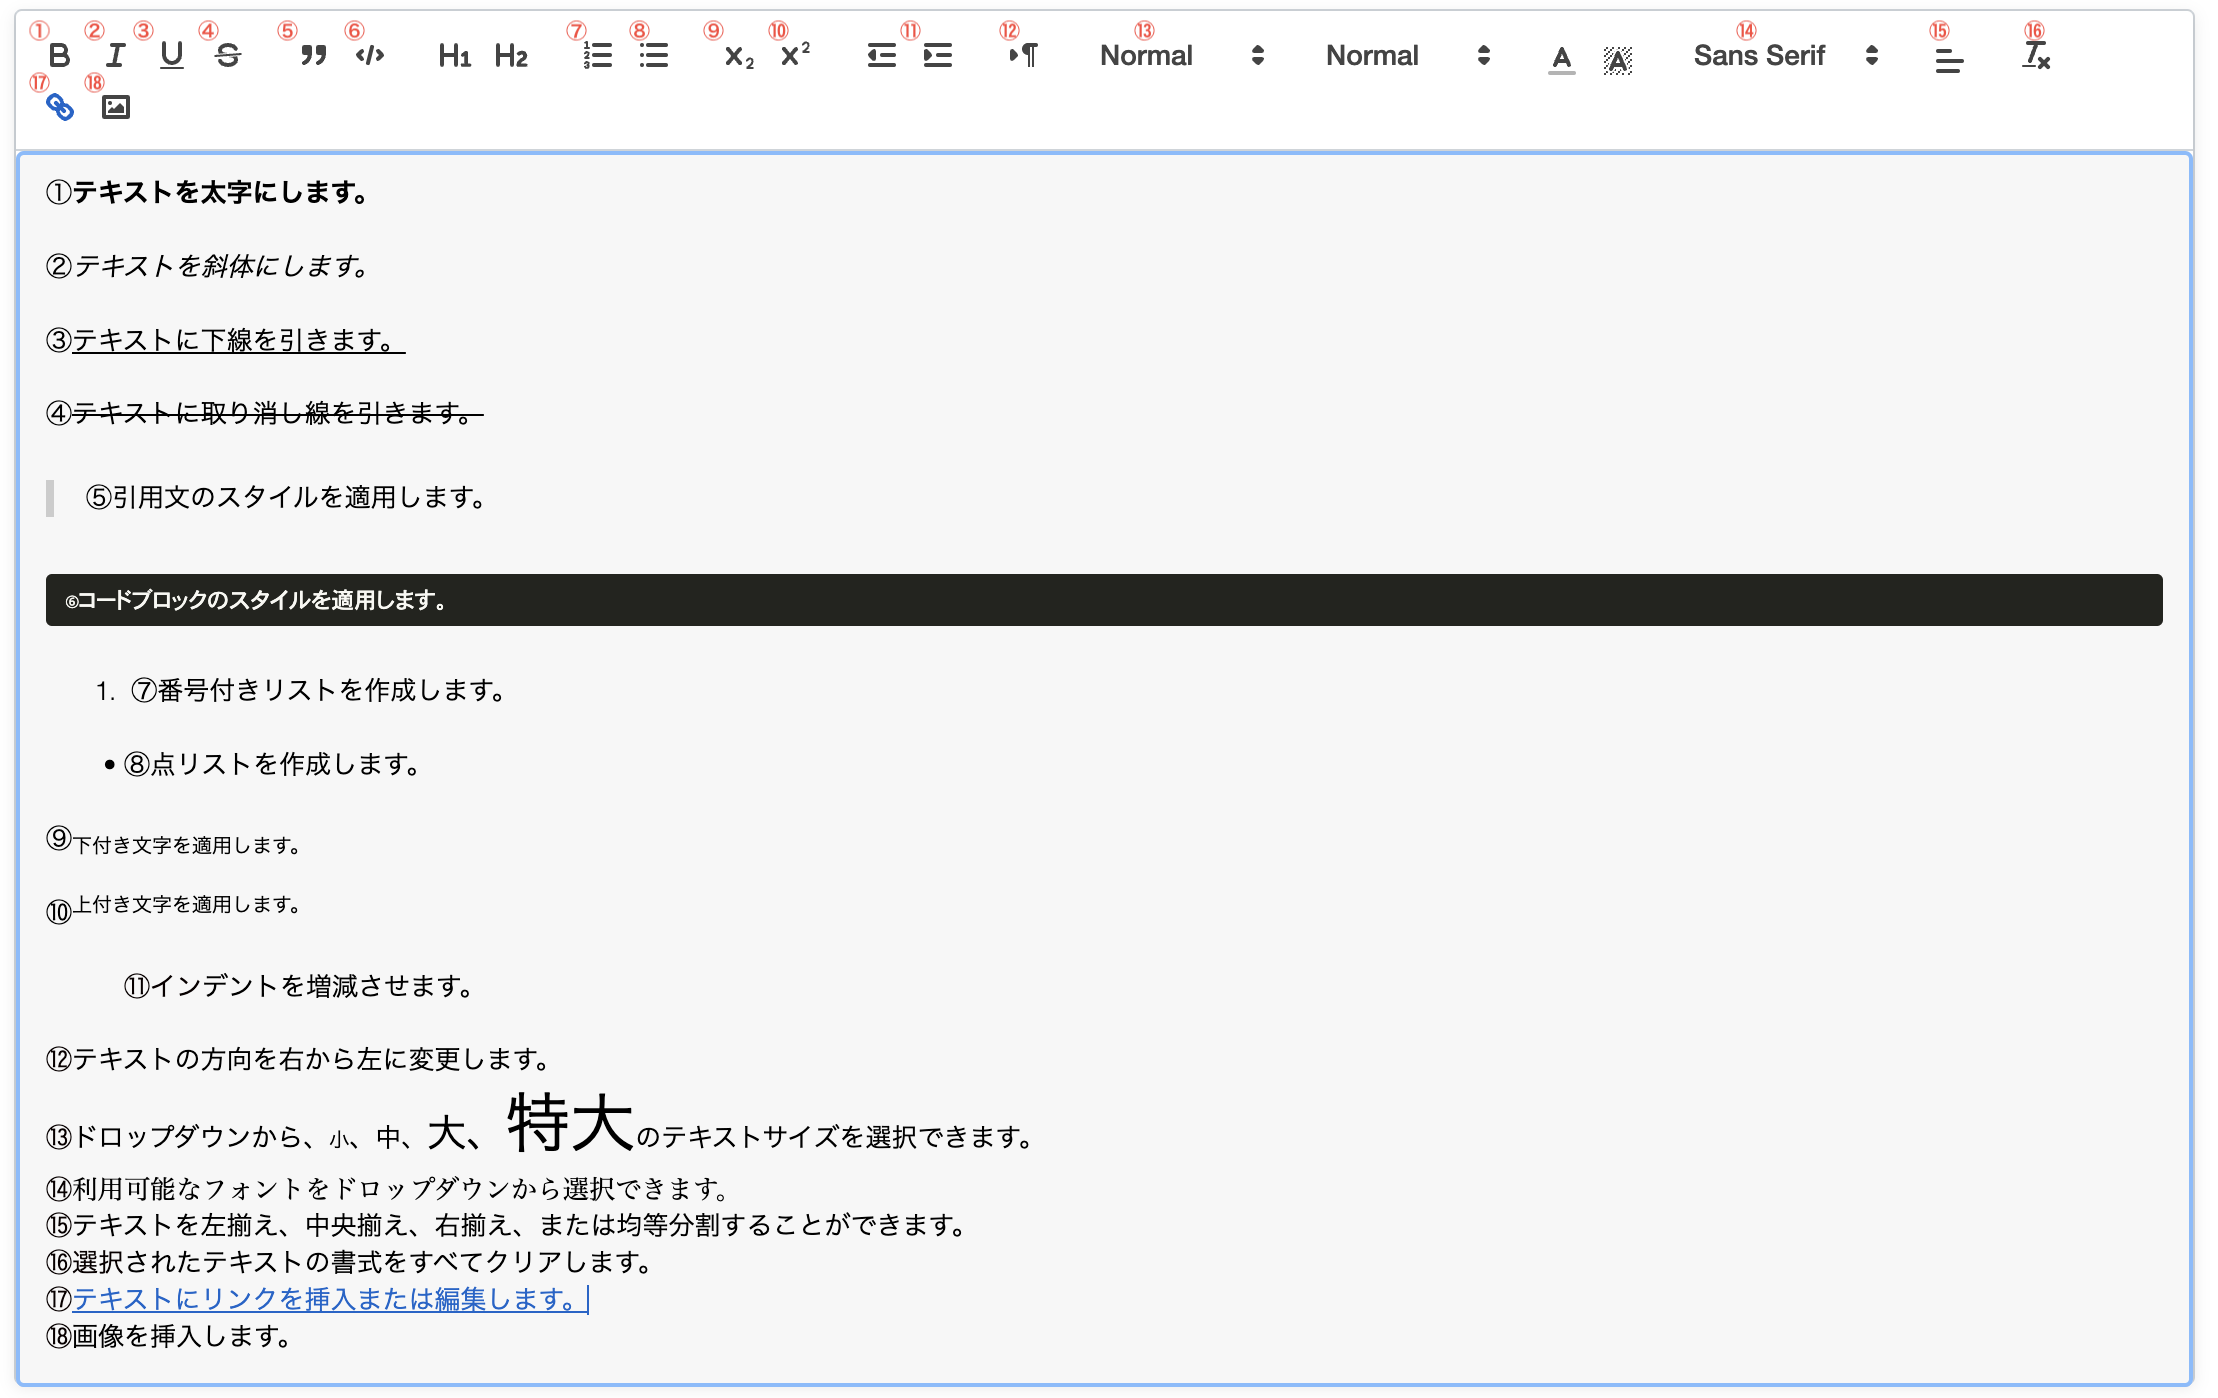Switch text direction to right-to-left

click(x=1023, y=56)
